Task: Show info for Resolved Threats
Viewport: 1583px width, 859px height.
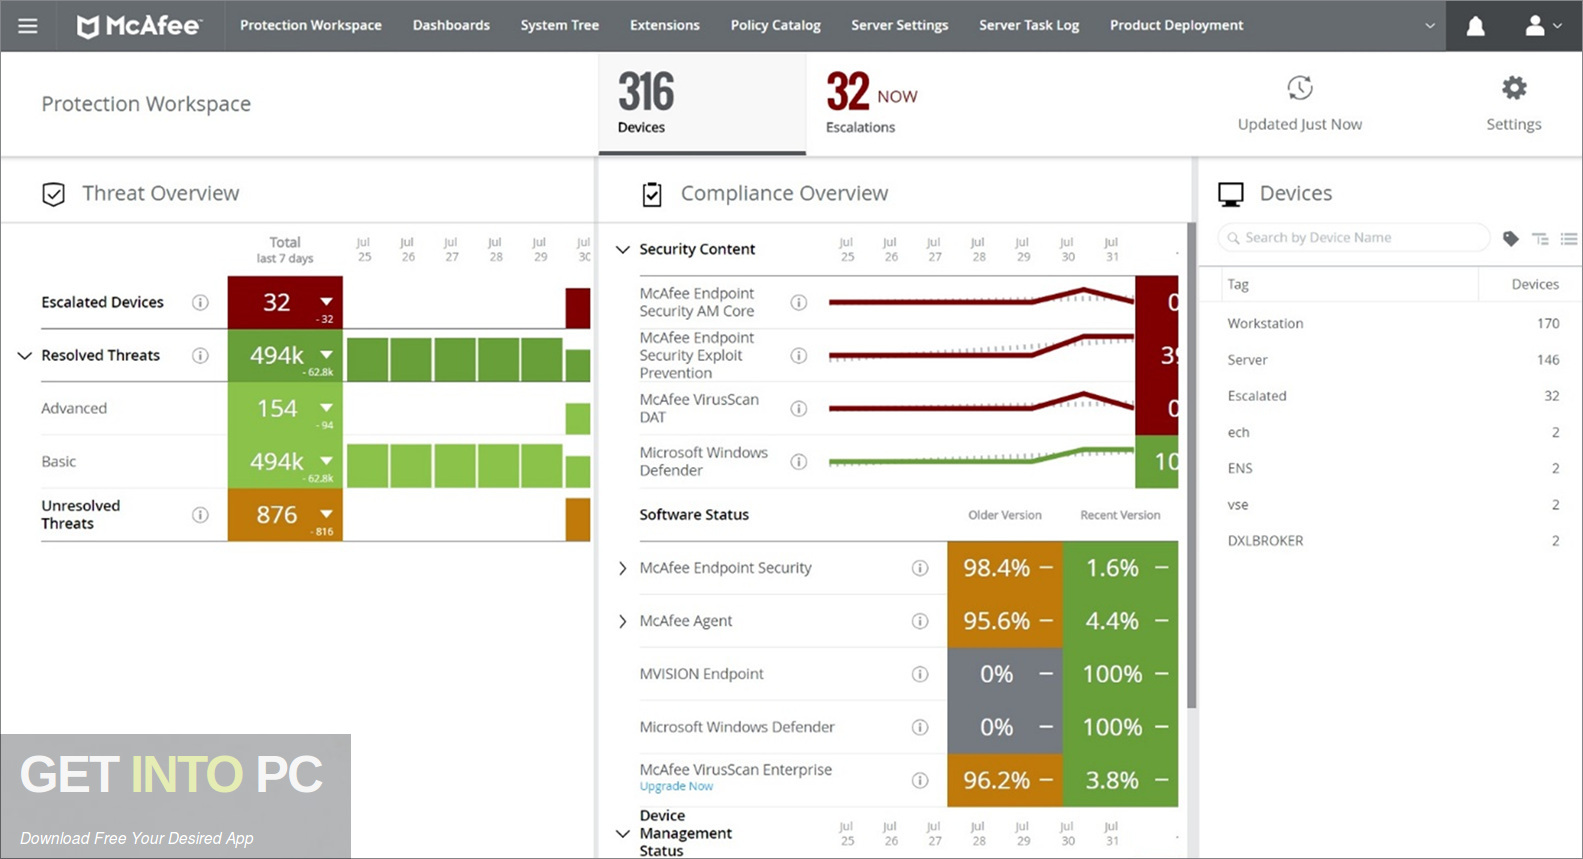Action: tap(200, 355)
